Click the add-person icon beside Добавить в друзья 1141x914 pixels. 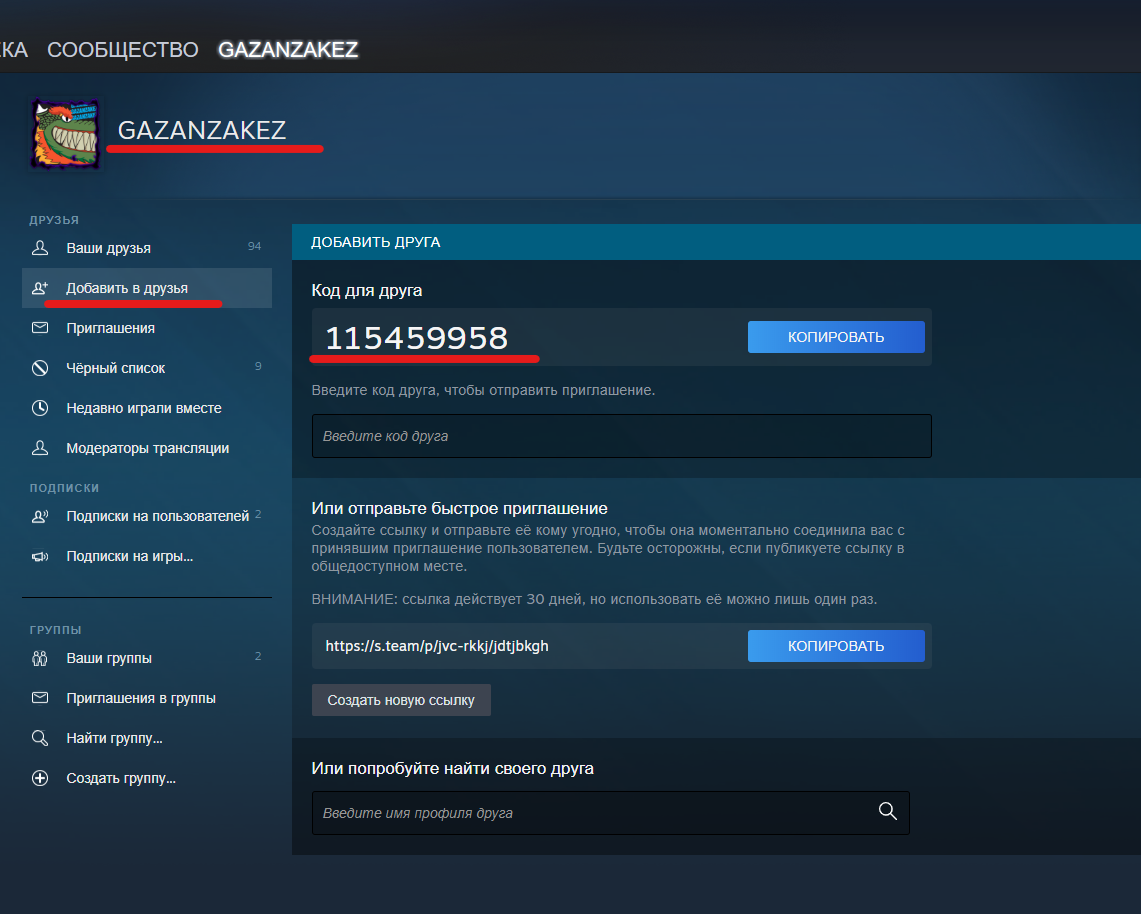pos(40,288)
